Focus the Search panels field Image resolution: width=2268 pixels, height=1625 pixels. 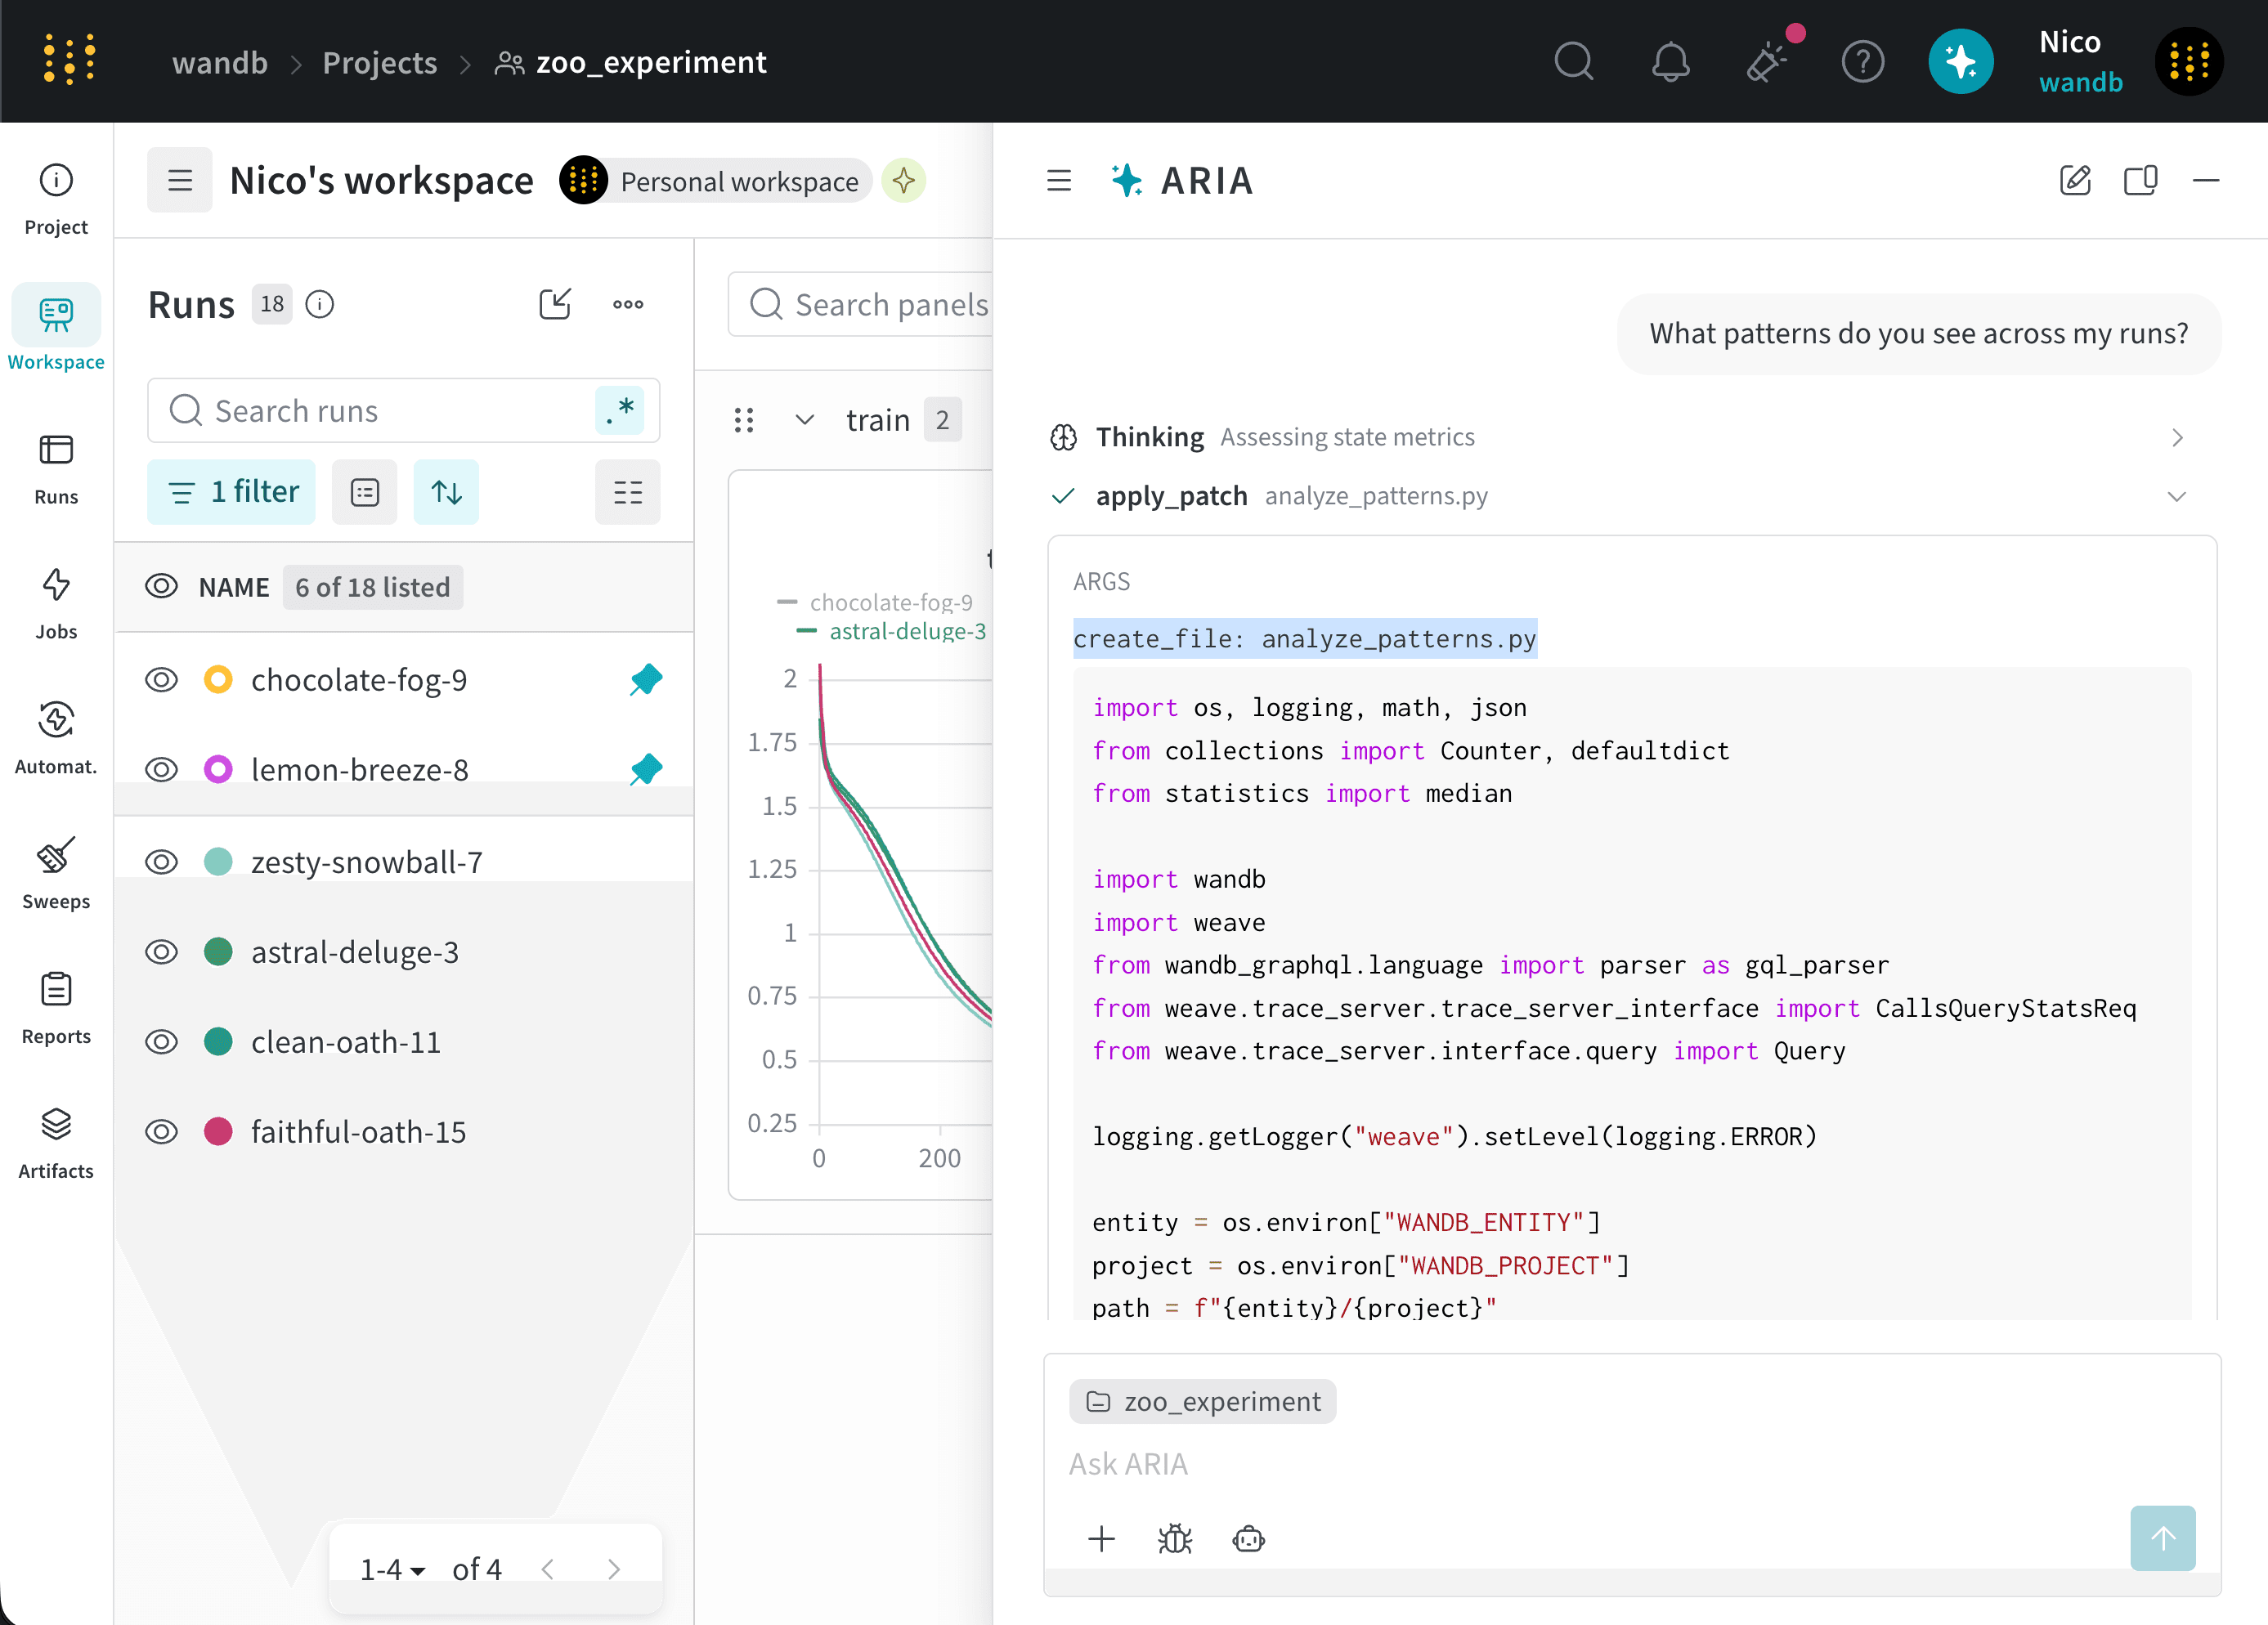click(862, 304)
